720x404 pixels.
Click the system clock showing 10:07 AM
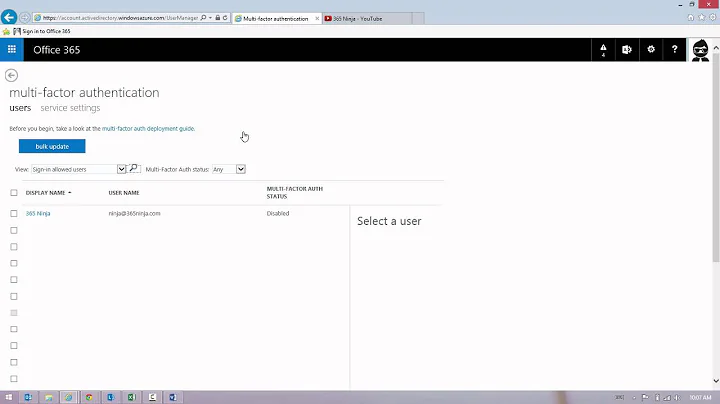(700, 398)
